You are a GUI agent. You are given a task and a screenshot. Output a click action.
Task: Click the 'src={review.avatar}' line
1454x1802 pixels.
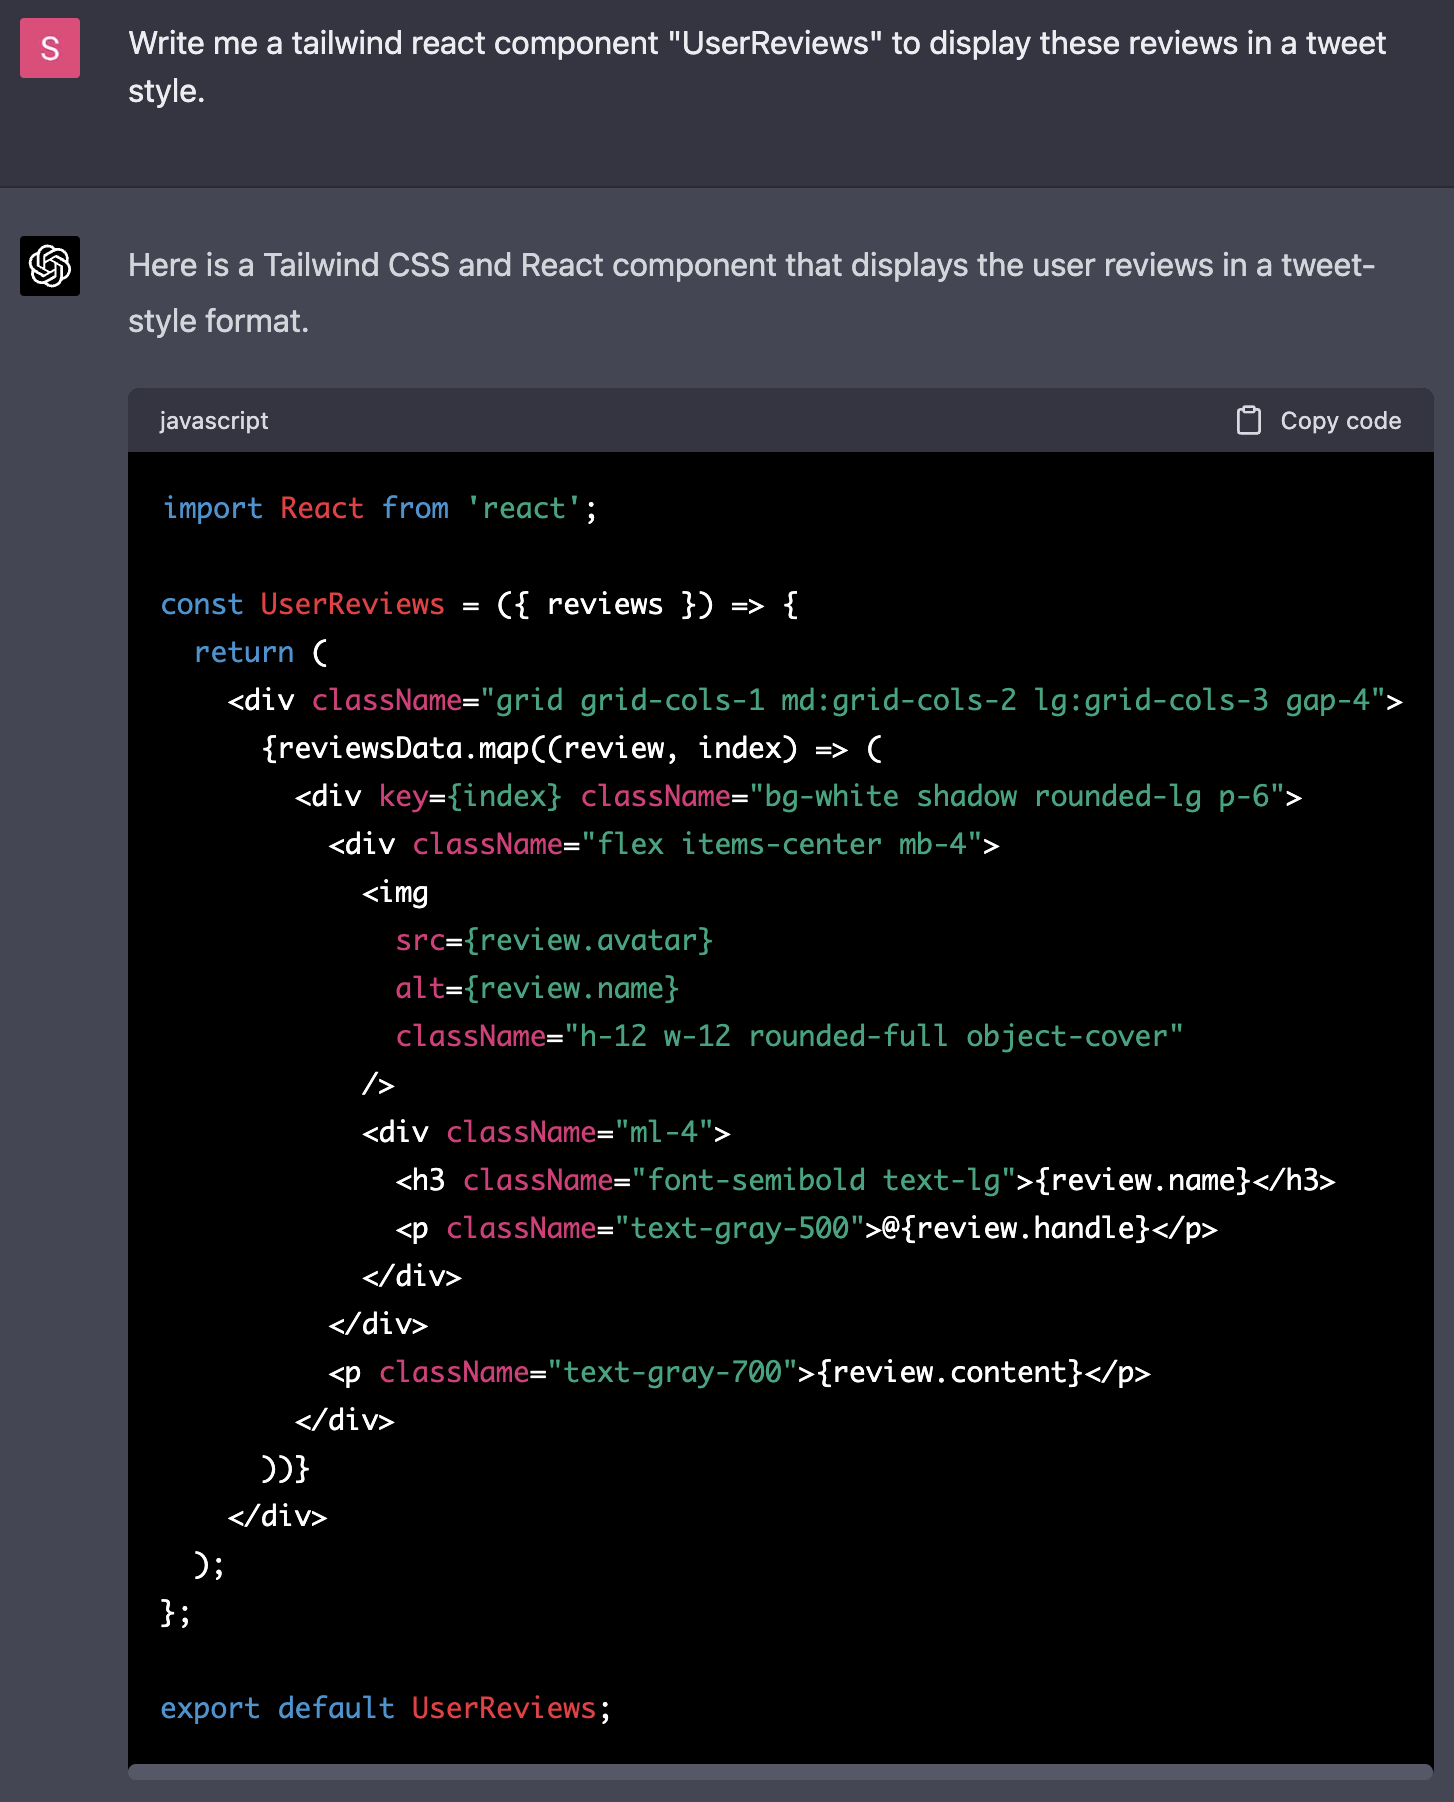coord(554,940)
